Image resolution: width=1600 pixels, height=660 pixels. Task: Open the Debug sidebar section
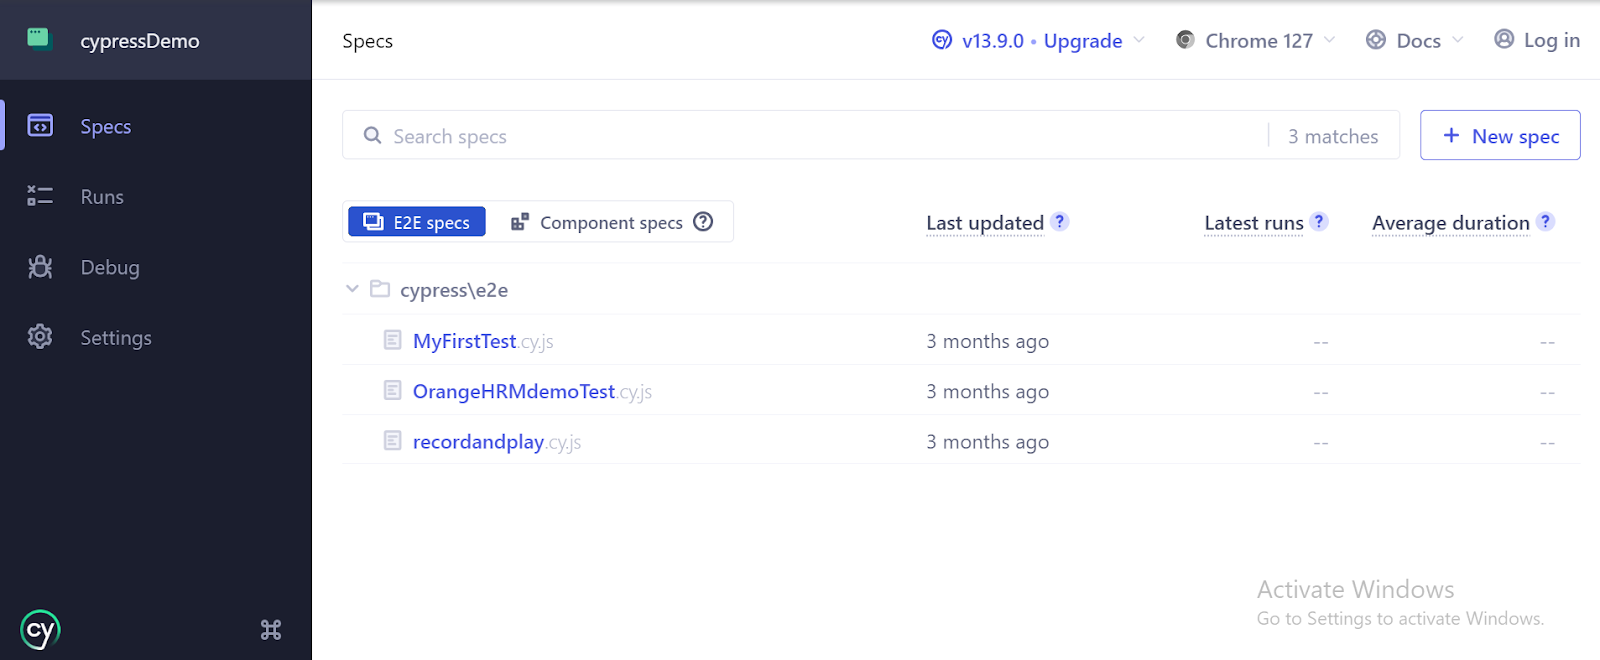(156, 267)
